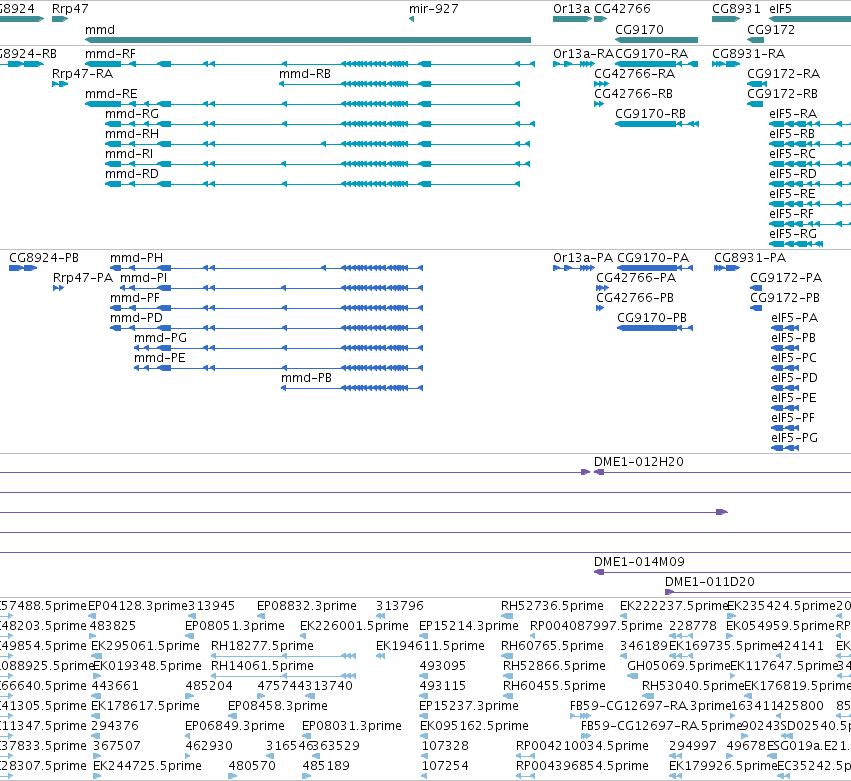Click the mmd gene span bar
Image resolution: width=851 pixels, height=781 pixels.
308,40
